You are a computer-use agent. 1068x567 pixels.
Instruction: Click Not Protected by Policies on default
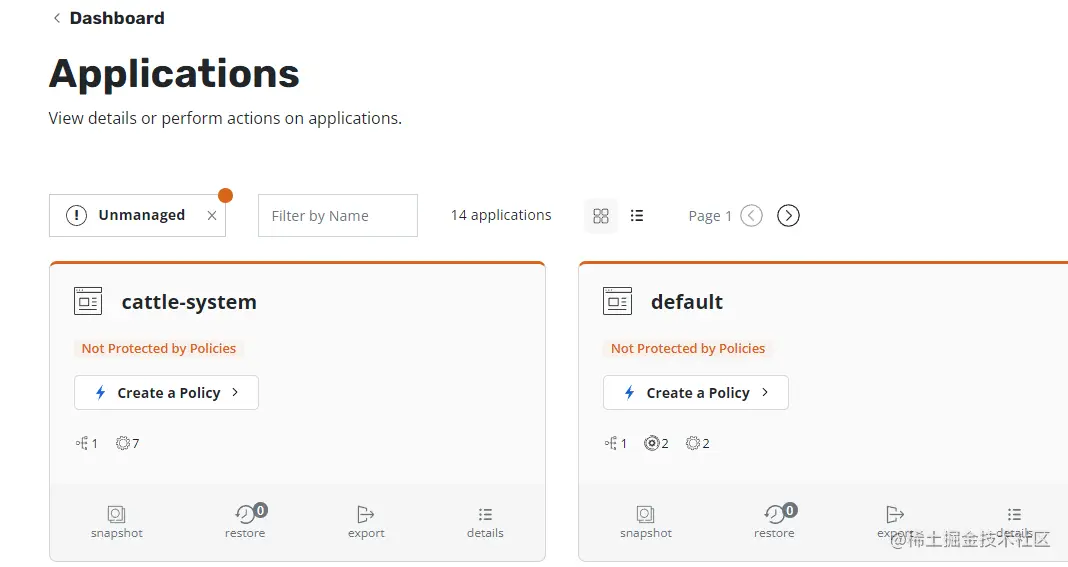tap(688, 348)
